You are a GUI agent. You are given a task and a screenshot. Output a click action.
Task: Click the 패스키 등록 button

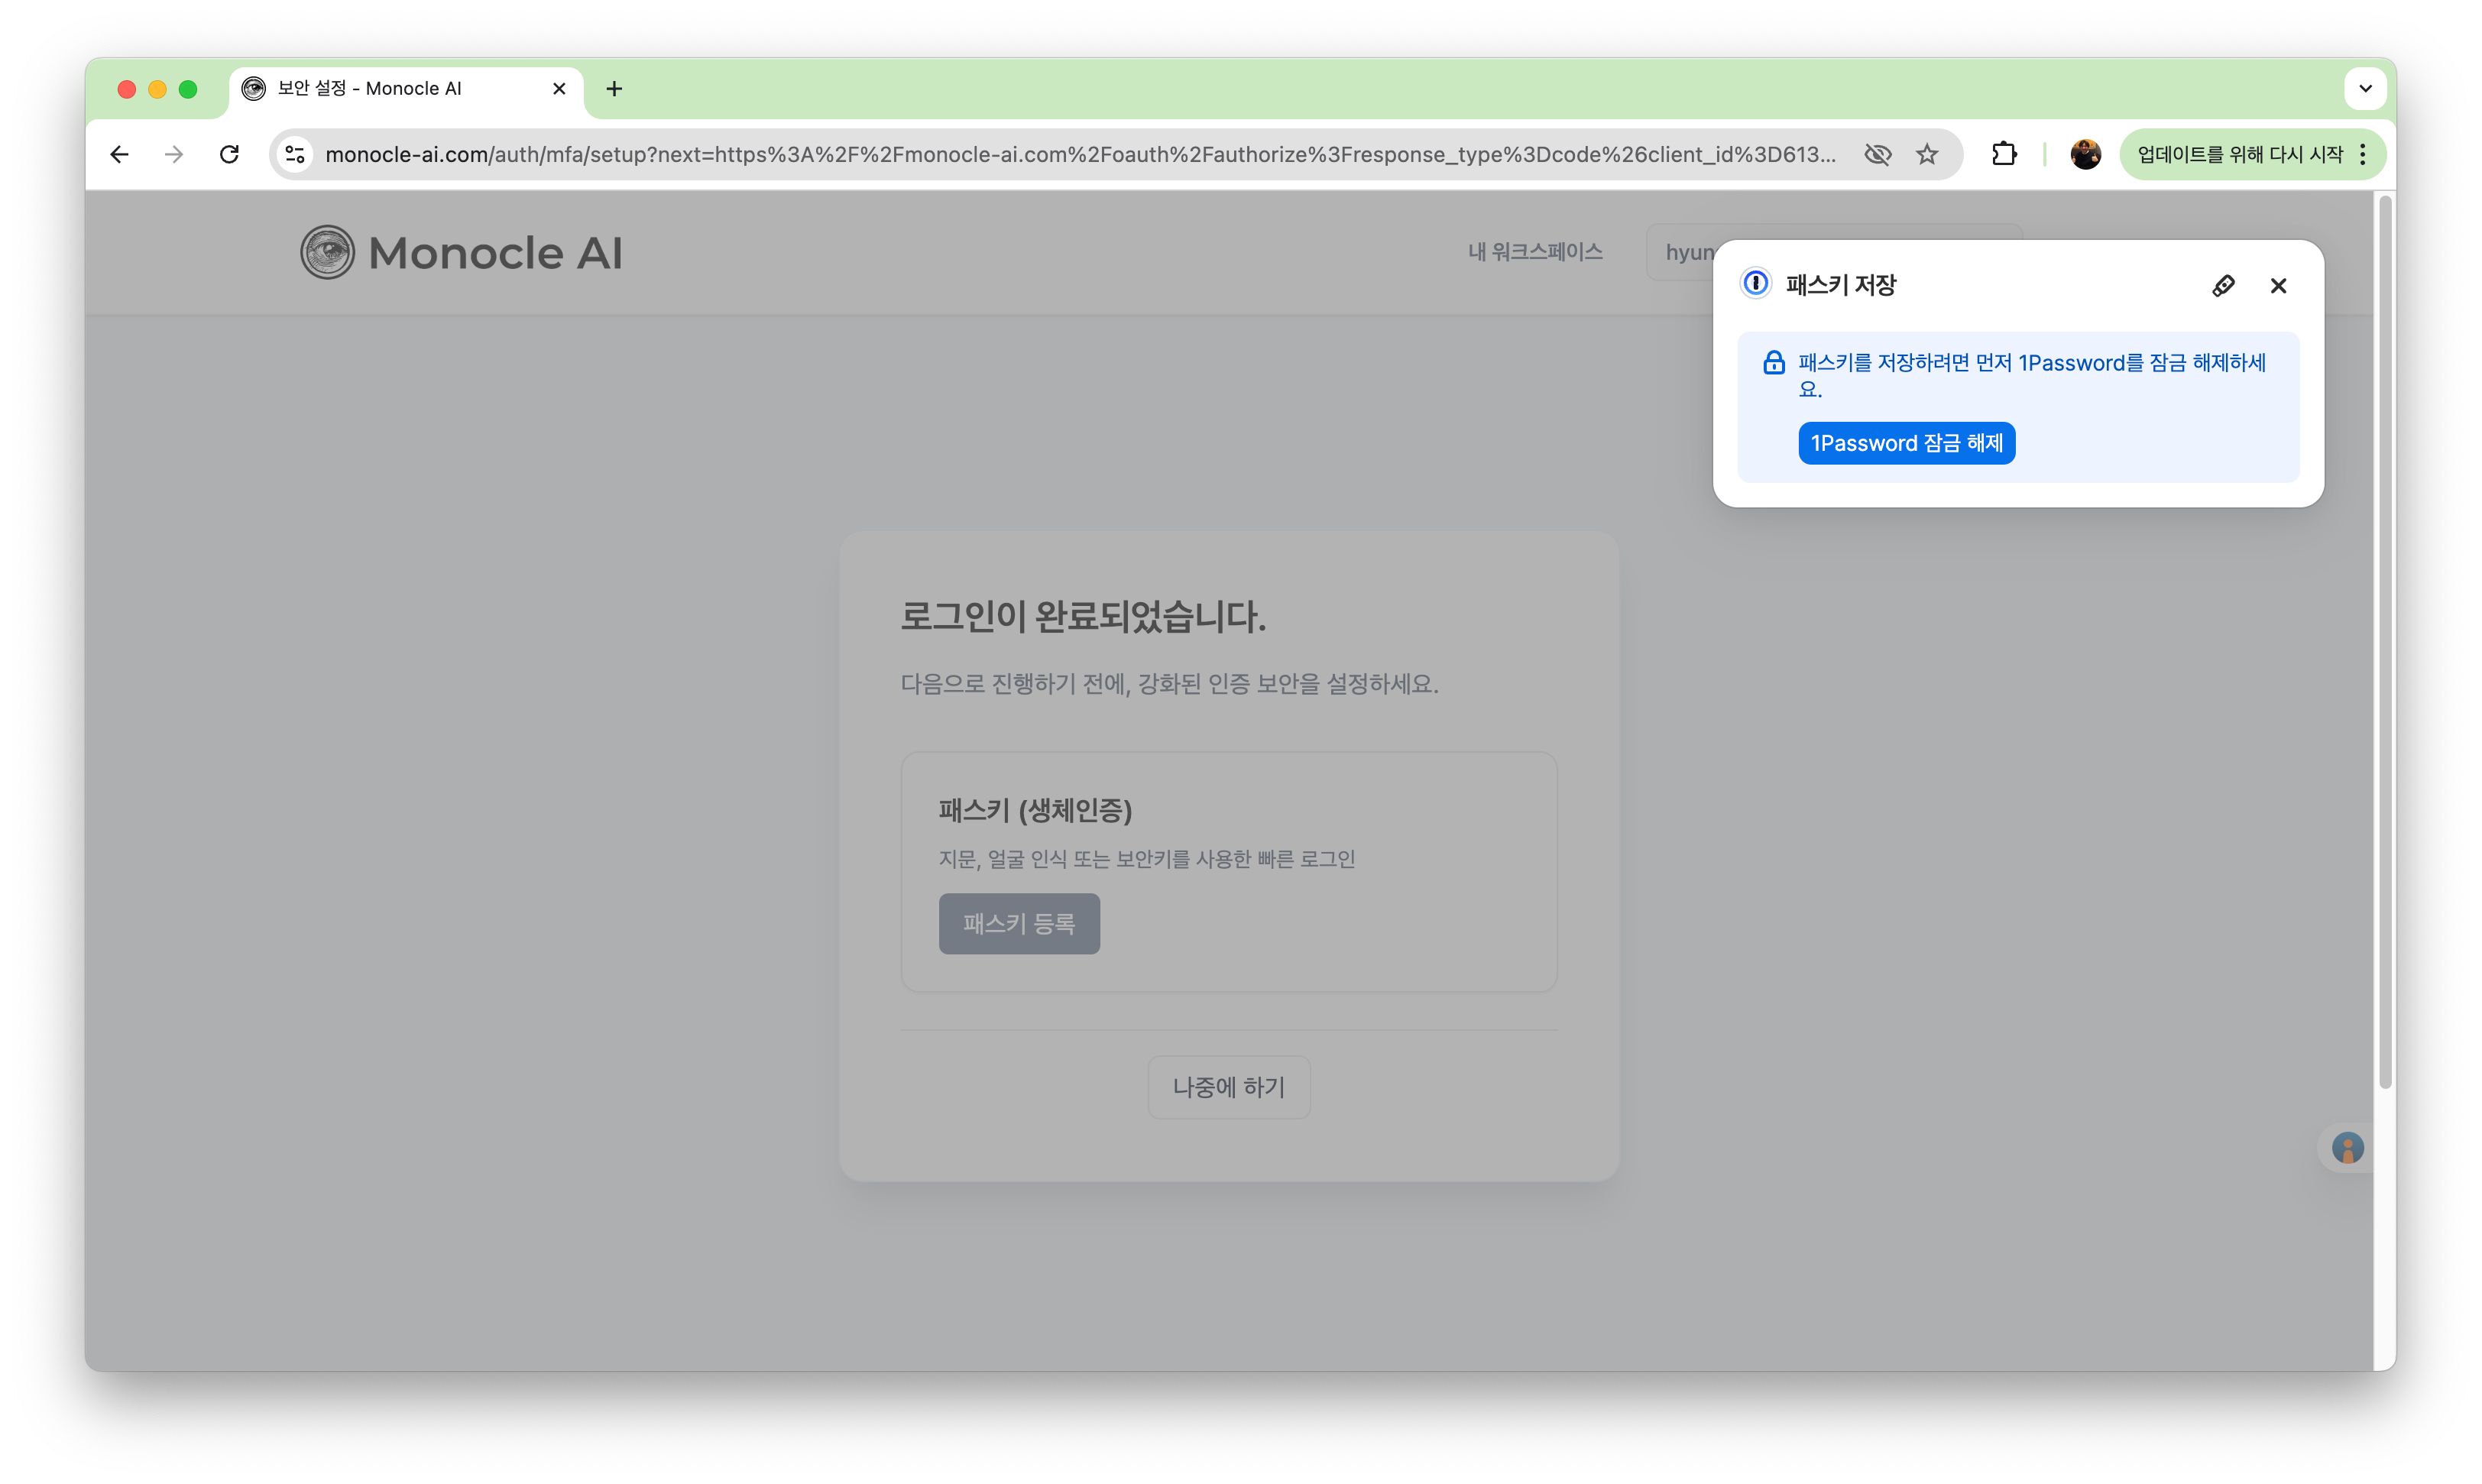tap(1019, 923)
